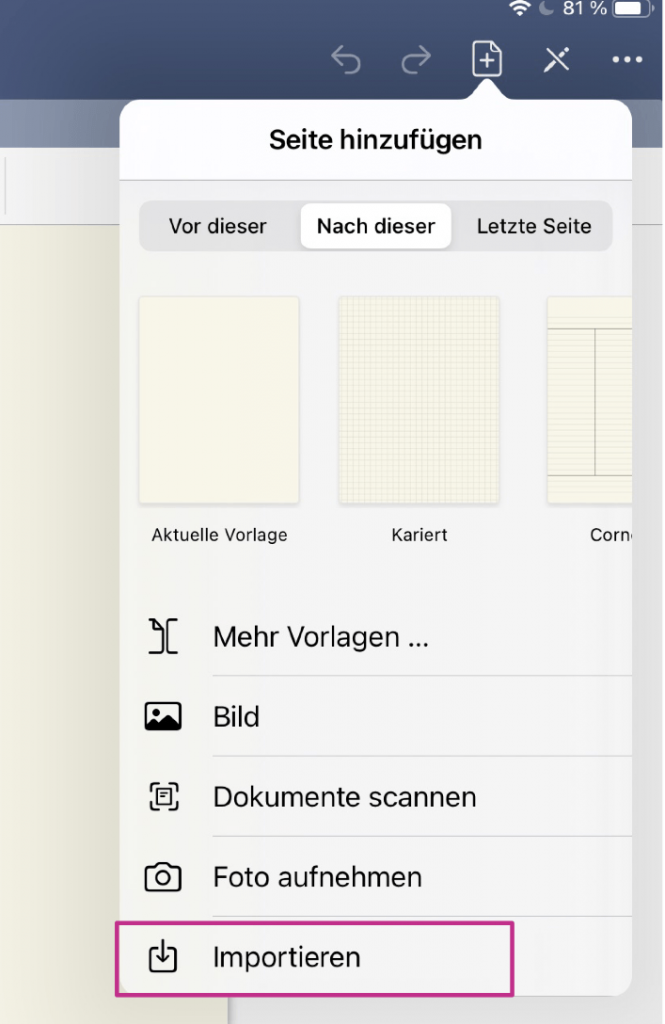The height and width of the screenshot is (1024, 665).
Task: Open the three-dot more menu
Action: click(627, 60)
